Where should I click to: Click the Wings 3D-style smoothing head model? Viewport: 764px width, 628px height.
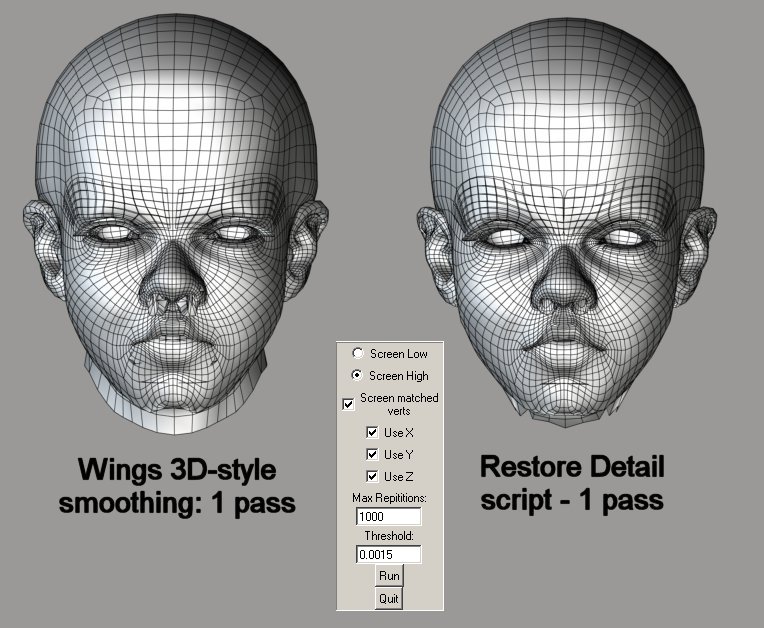click(x=175, y=224)
